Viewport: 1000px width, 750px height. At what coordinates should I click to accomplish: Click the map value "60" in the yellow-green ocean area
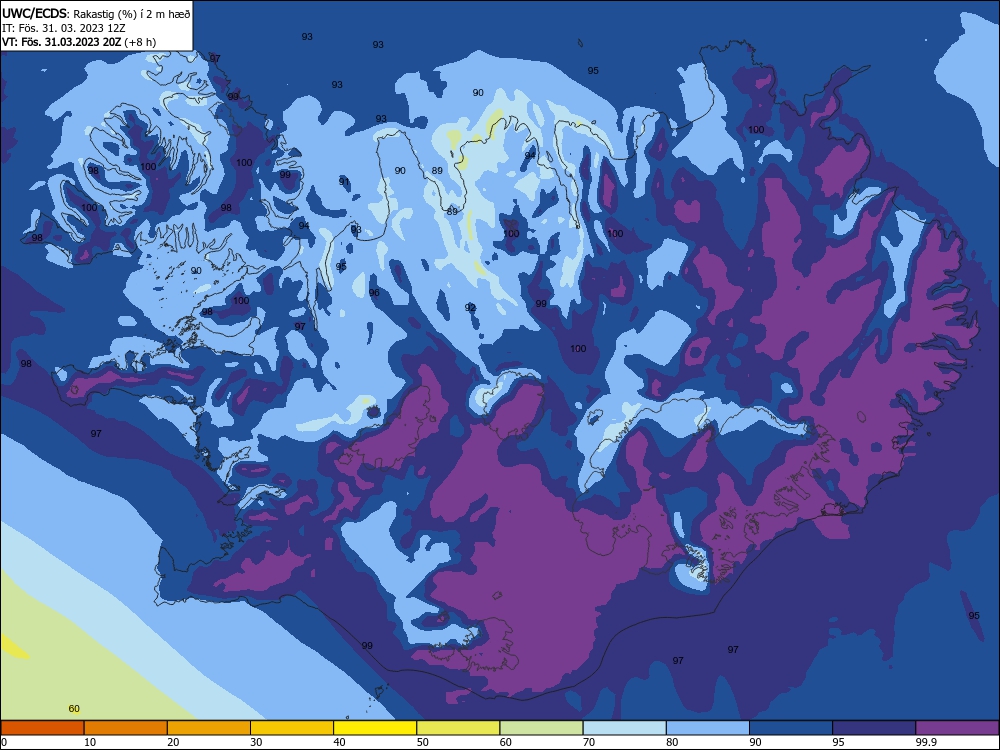[74, 709]
